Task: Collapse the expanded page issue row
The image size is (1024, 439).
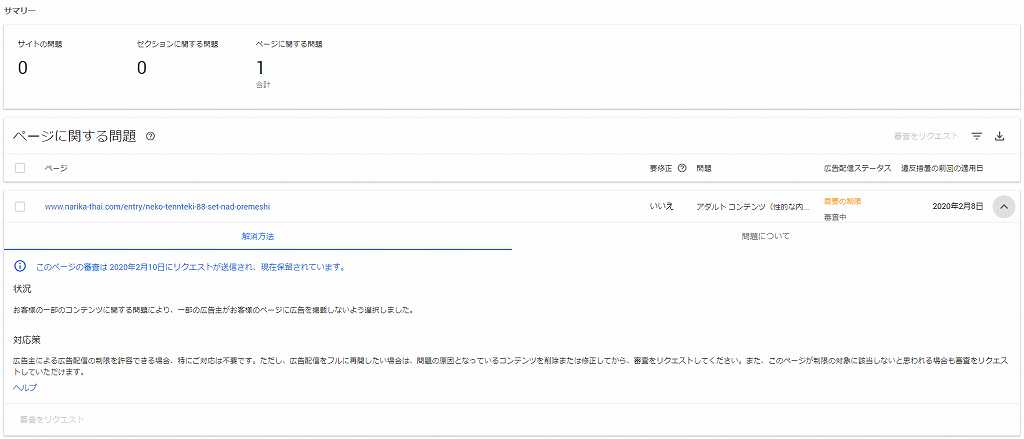Action: tap(1003, 207)
